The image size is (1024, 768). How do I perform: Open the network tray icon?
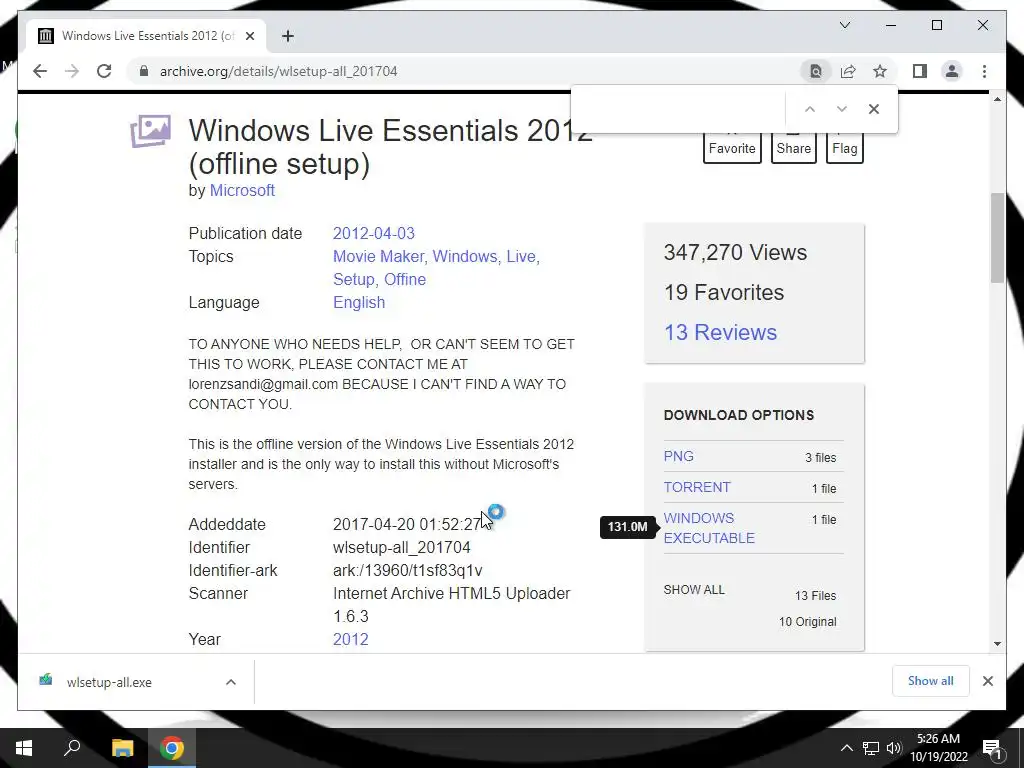point(871,748)
